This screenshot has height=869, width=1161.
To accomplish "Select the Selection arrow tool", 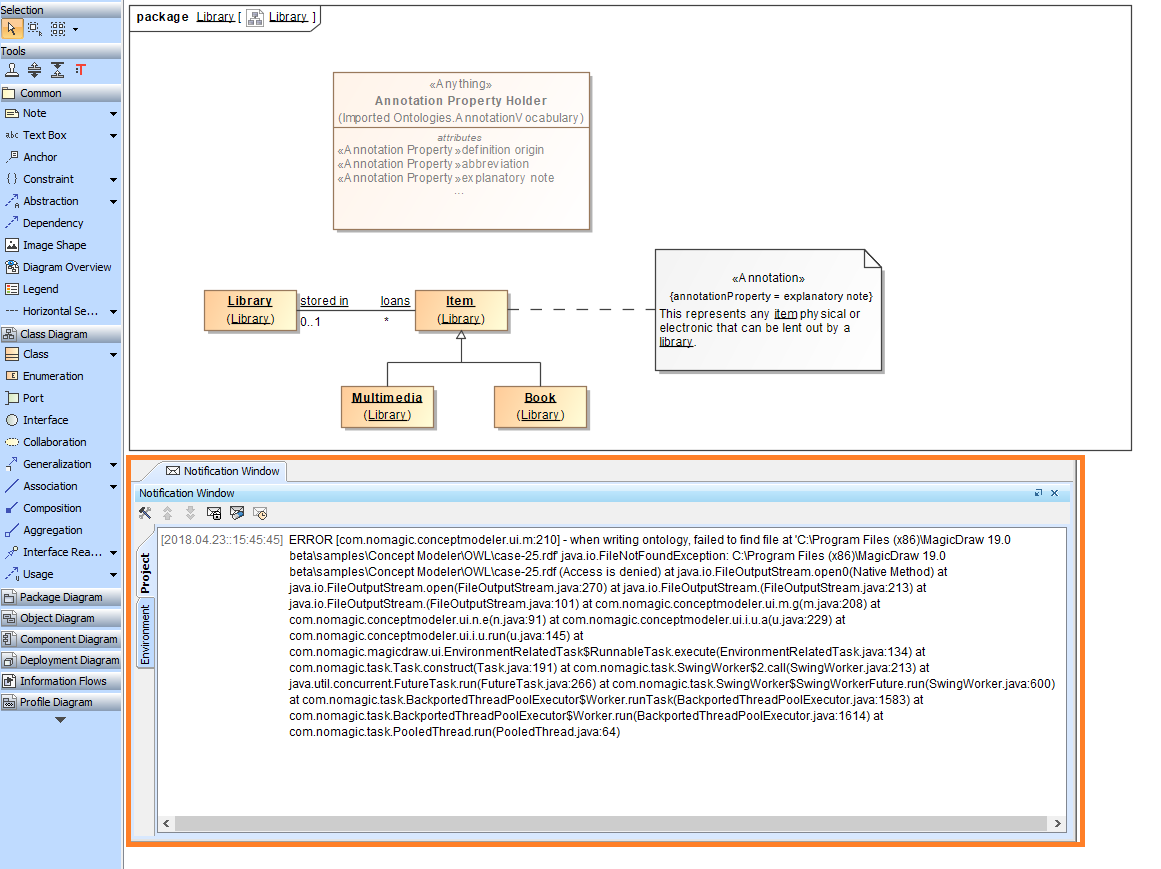I will 12,28.
